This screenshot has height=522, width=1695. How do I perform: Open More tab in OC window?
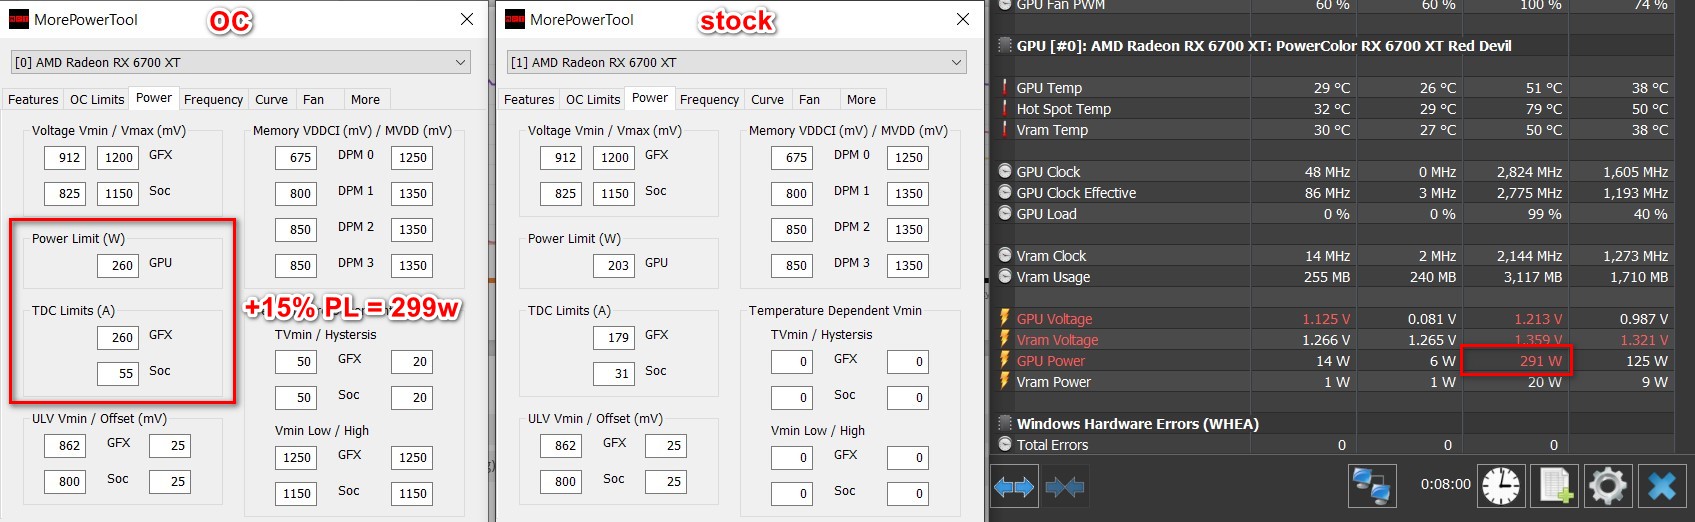pyautogui.click(x=365, y=99)
